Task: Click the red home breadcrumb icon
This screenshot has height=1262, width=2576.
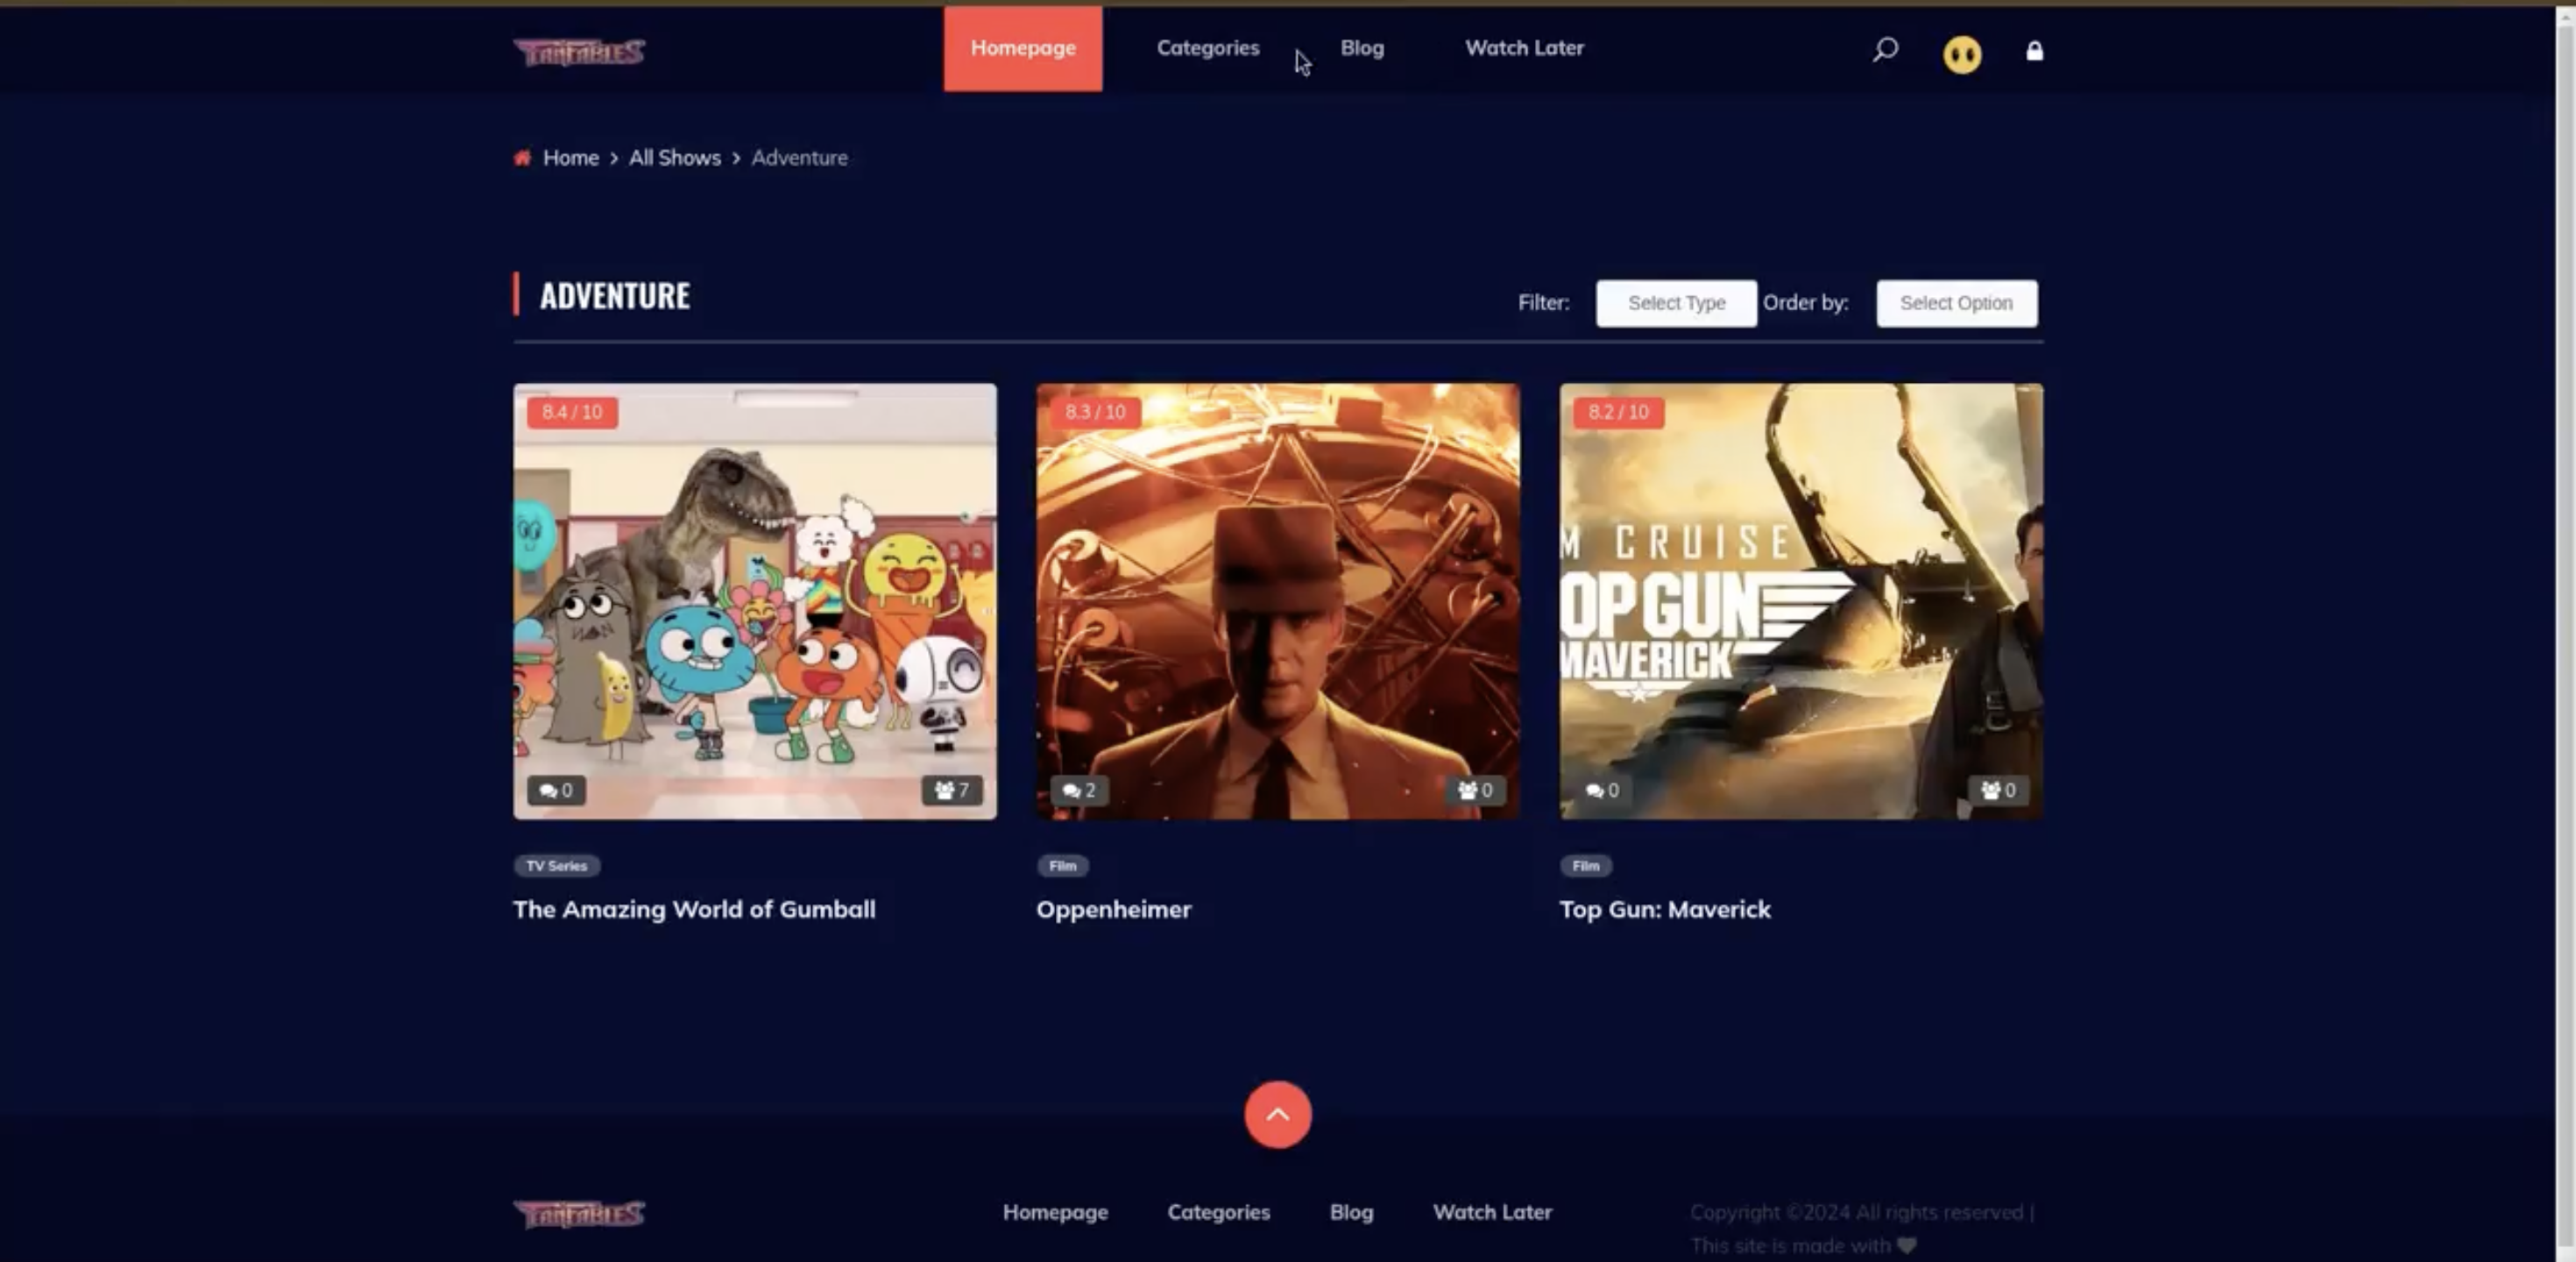Action: click(522, 158)
